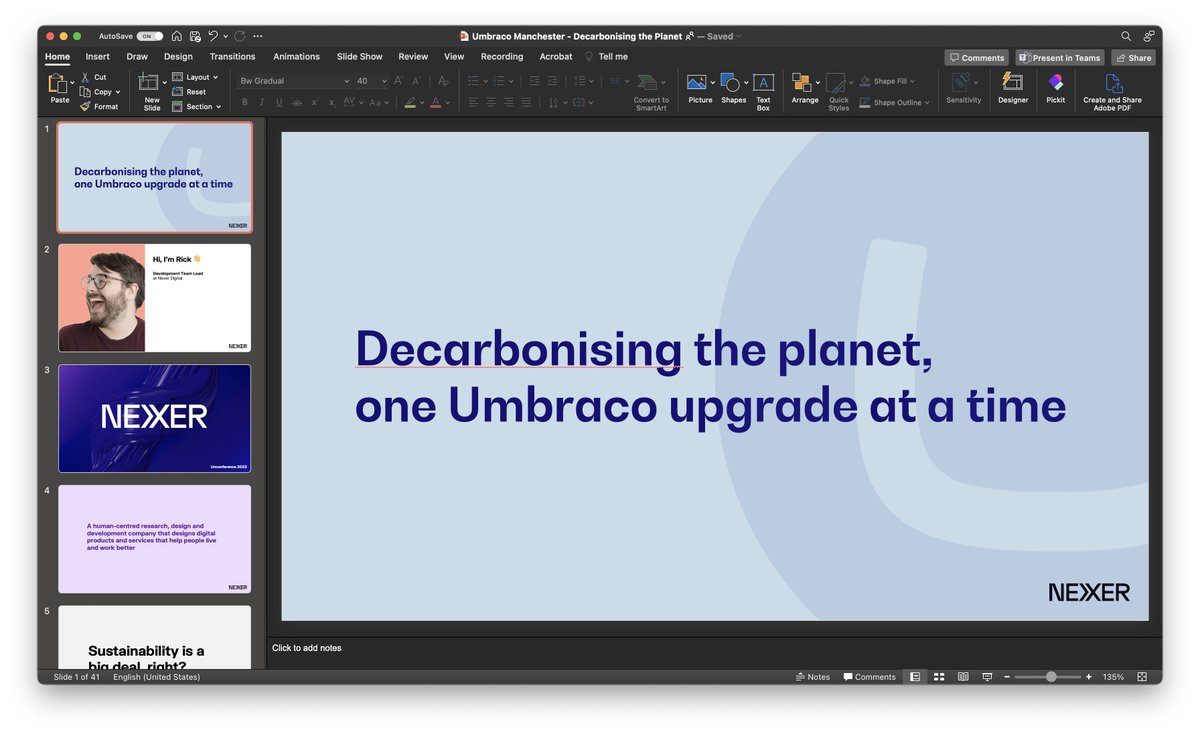This screenshot has height=734, width=1200.
Task: Click the Share button
Action: 1133,58
